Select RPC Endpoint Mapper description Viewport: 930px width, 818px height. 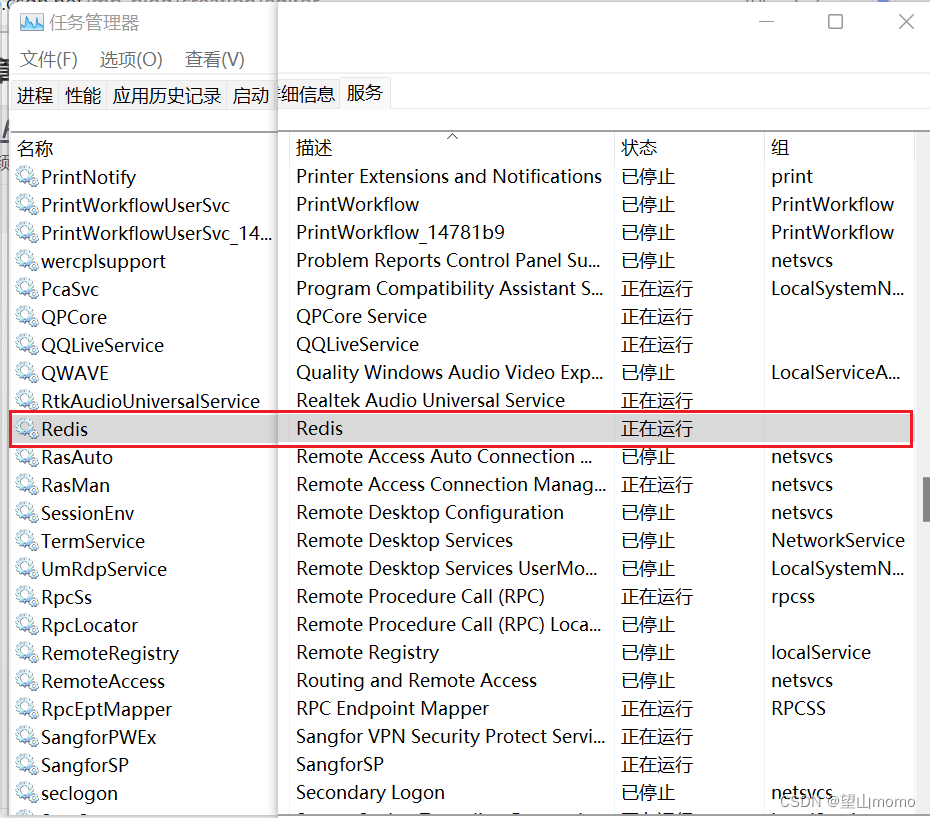[392, 708]
